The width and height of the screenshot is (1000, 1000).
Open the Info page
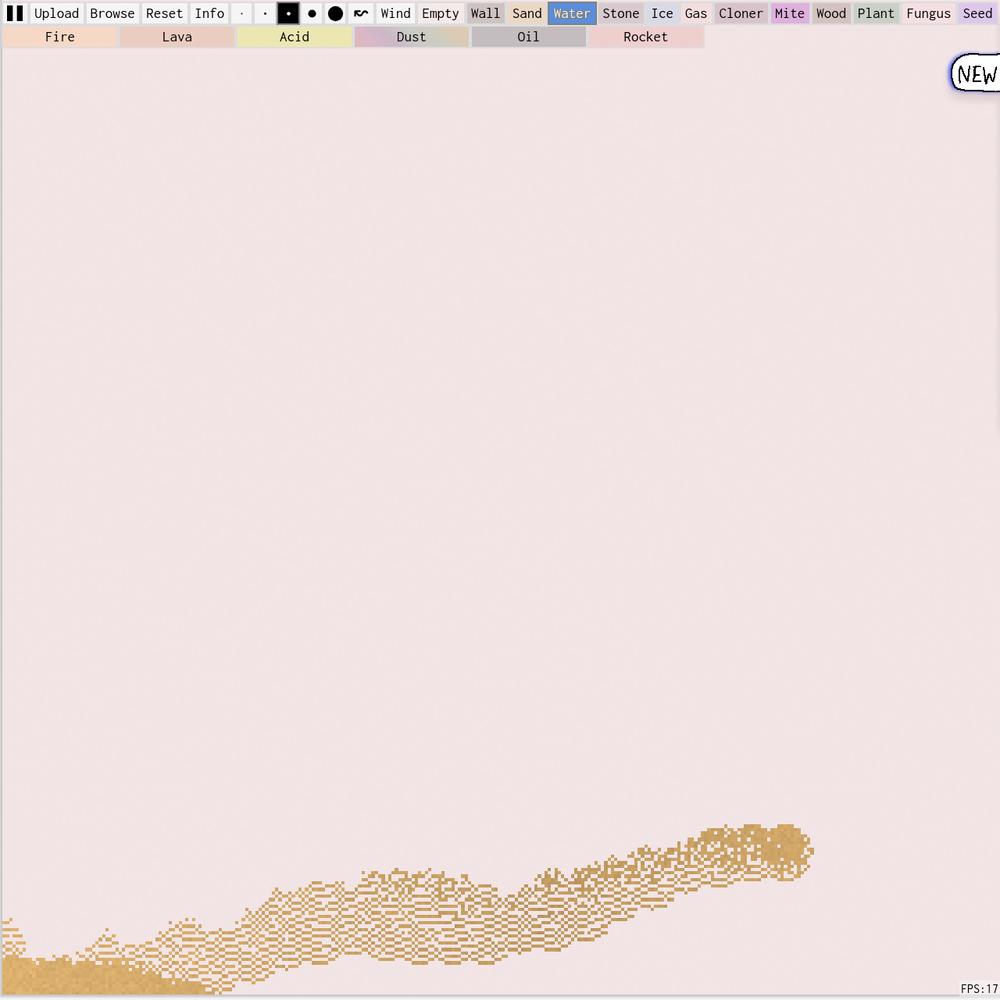209,13
